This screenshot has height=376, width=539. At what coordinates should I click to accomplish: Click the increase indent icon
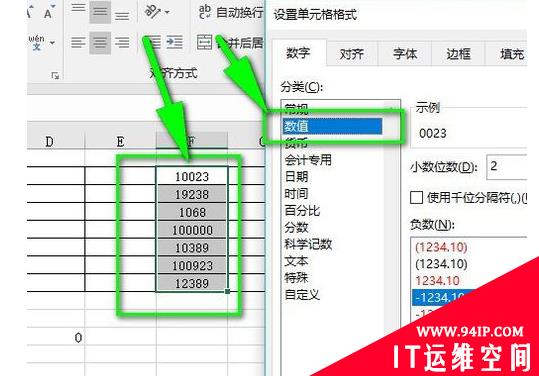click(175, 42)
